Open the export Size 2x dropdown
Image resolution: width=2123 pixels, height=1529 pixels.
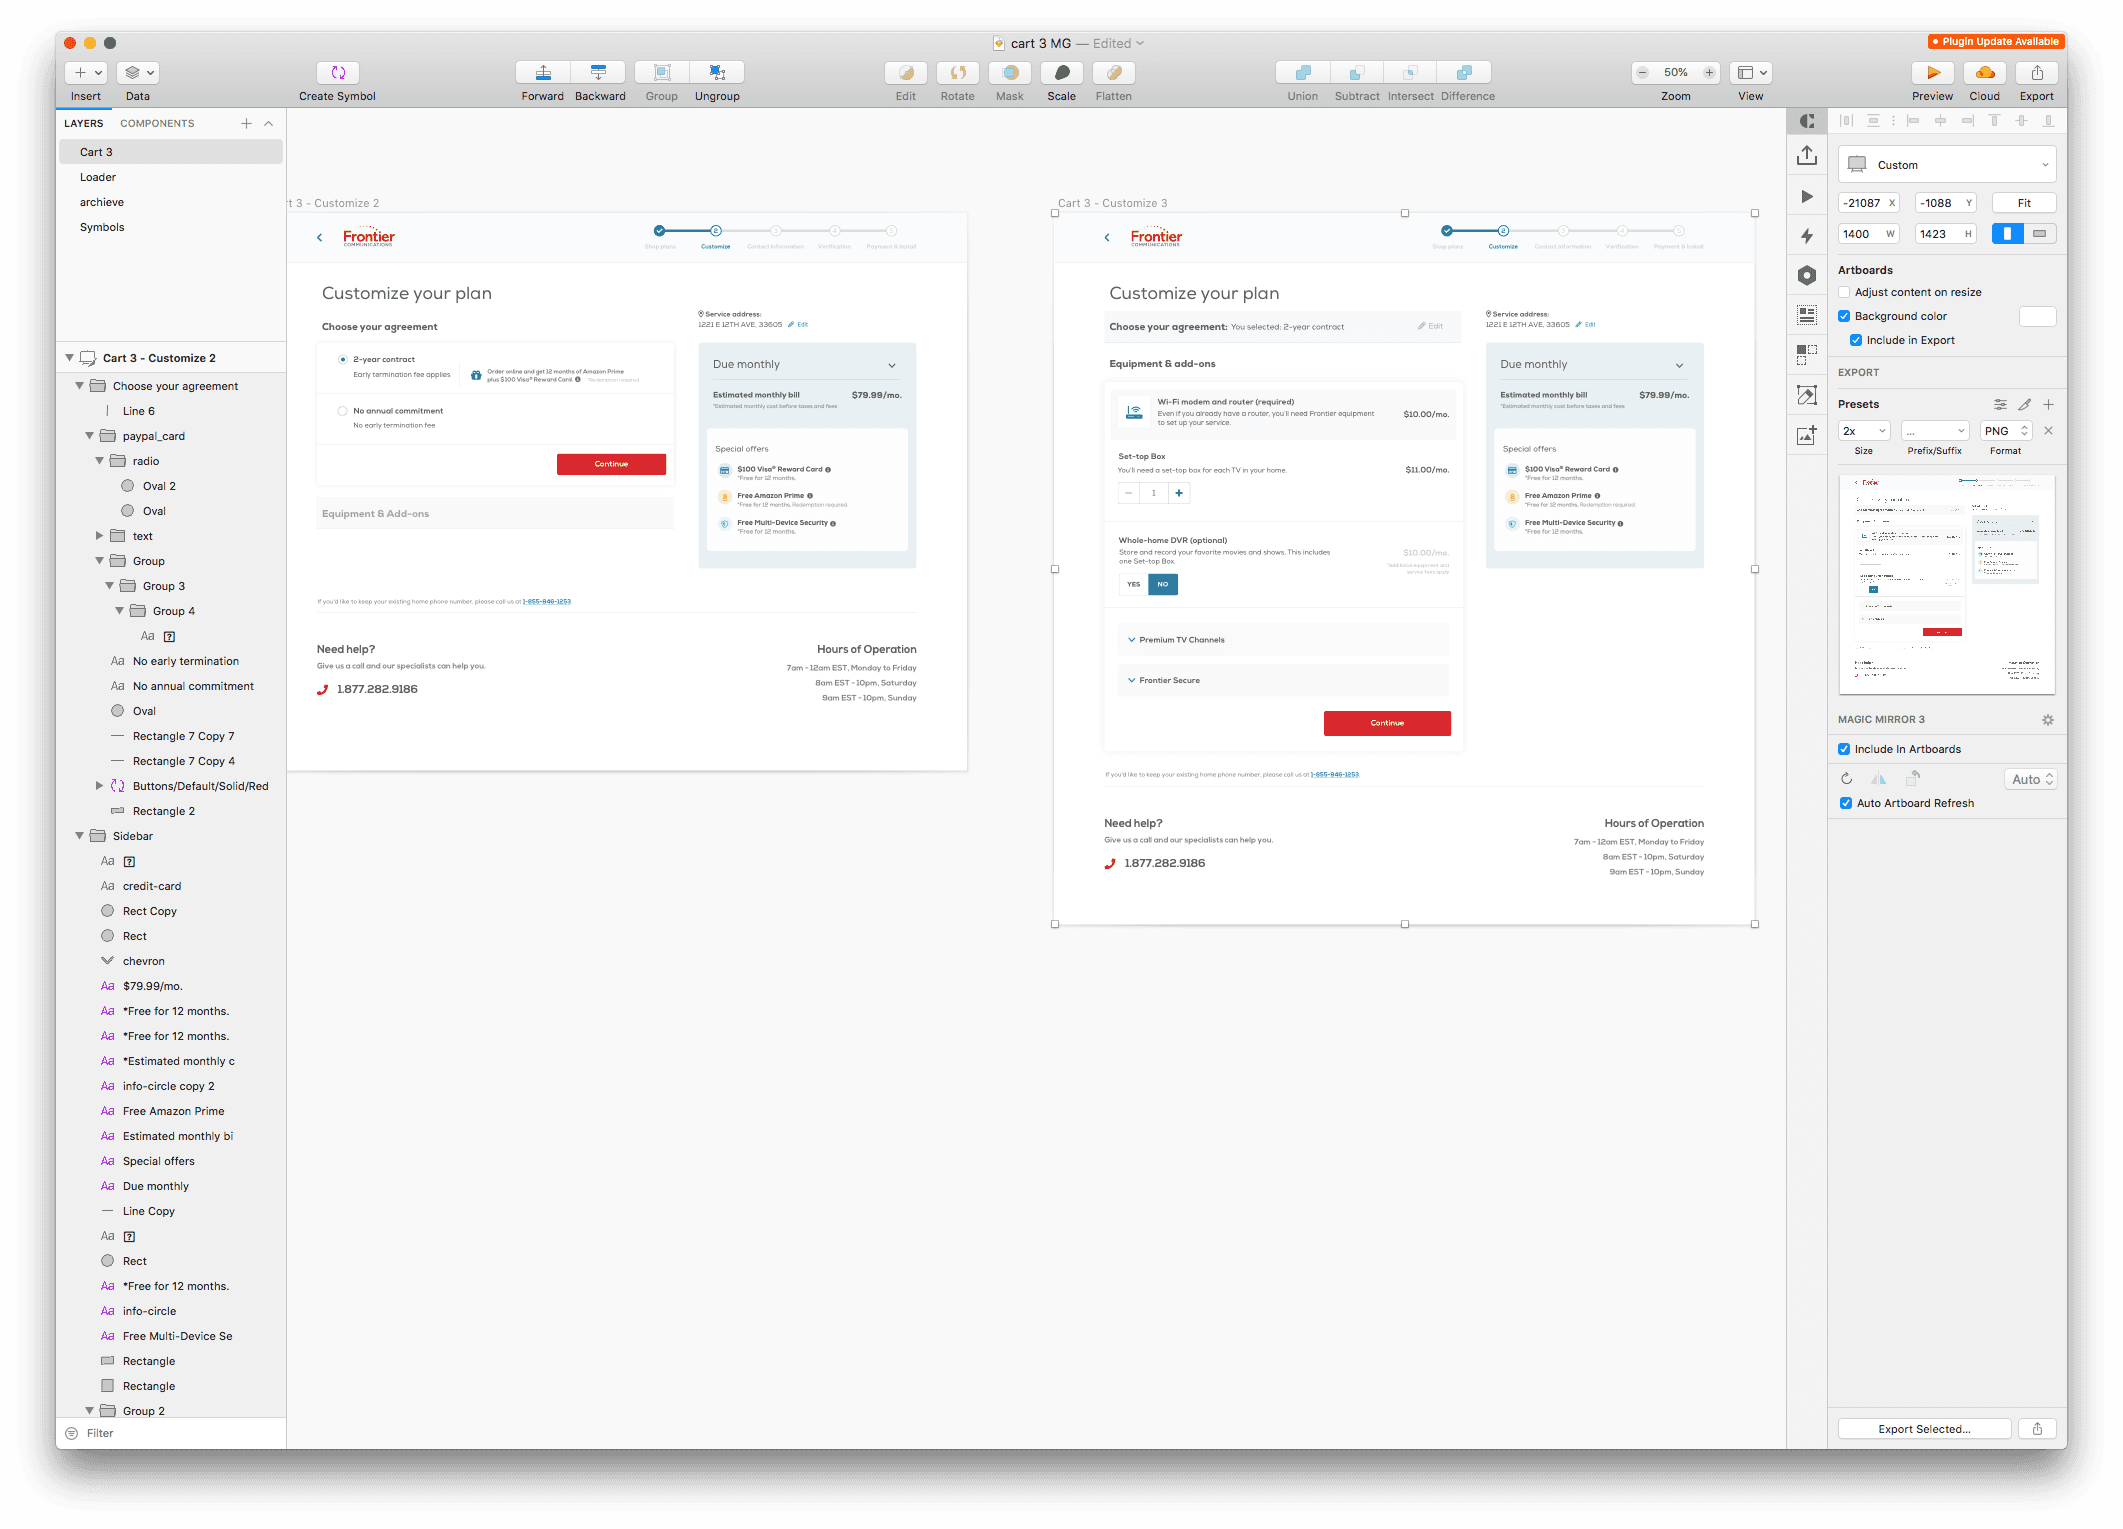pos(1865,431)
